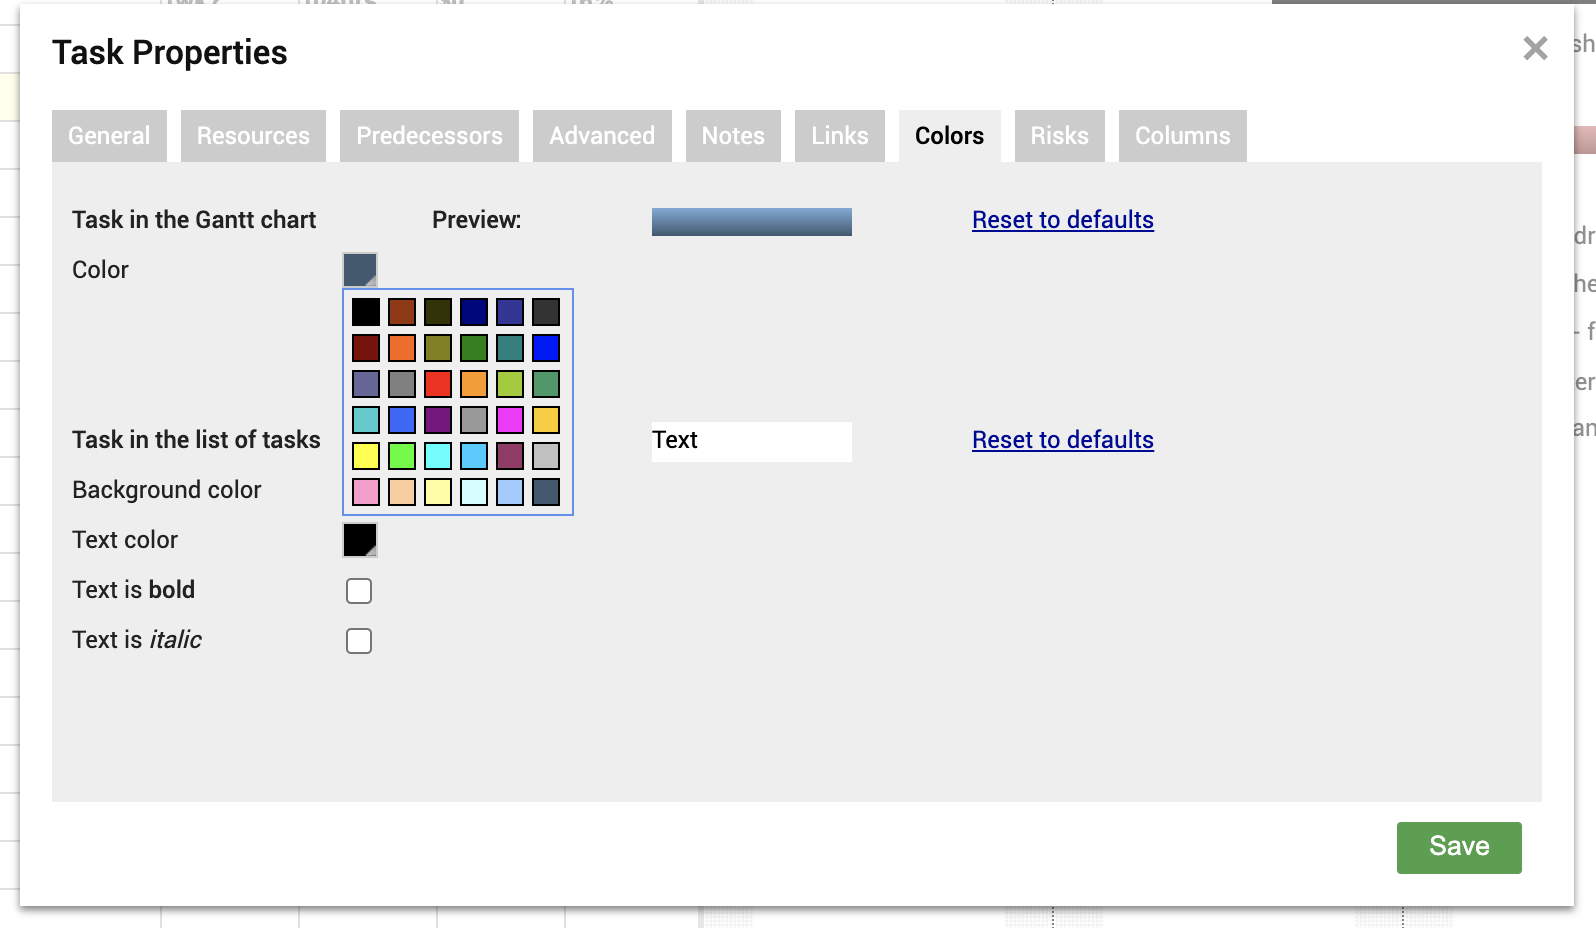This screenshot has width=1596, height=928.
Task: Pick the turquoise swatch in the fourth row
Action: pos(366,420)
